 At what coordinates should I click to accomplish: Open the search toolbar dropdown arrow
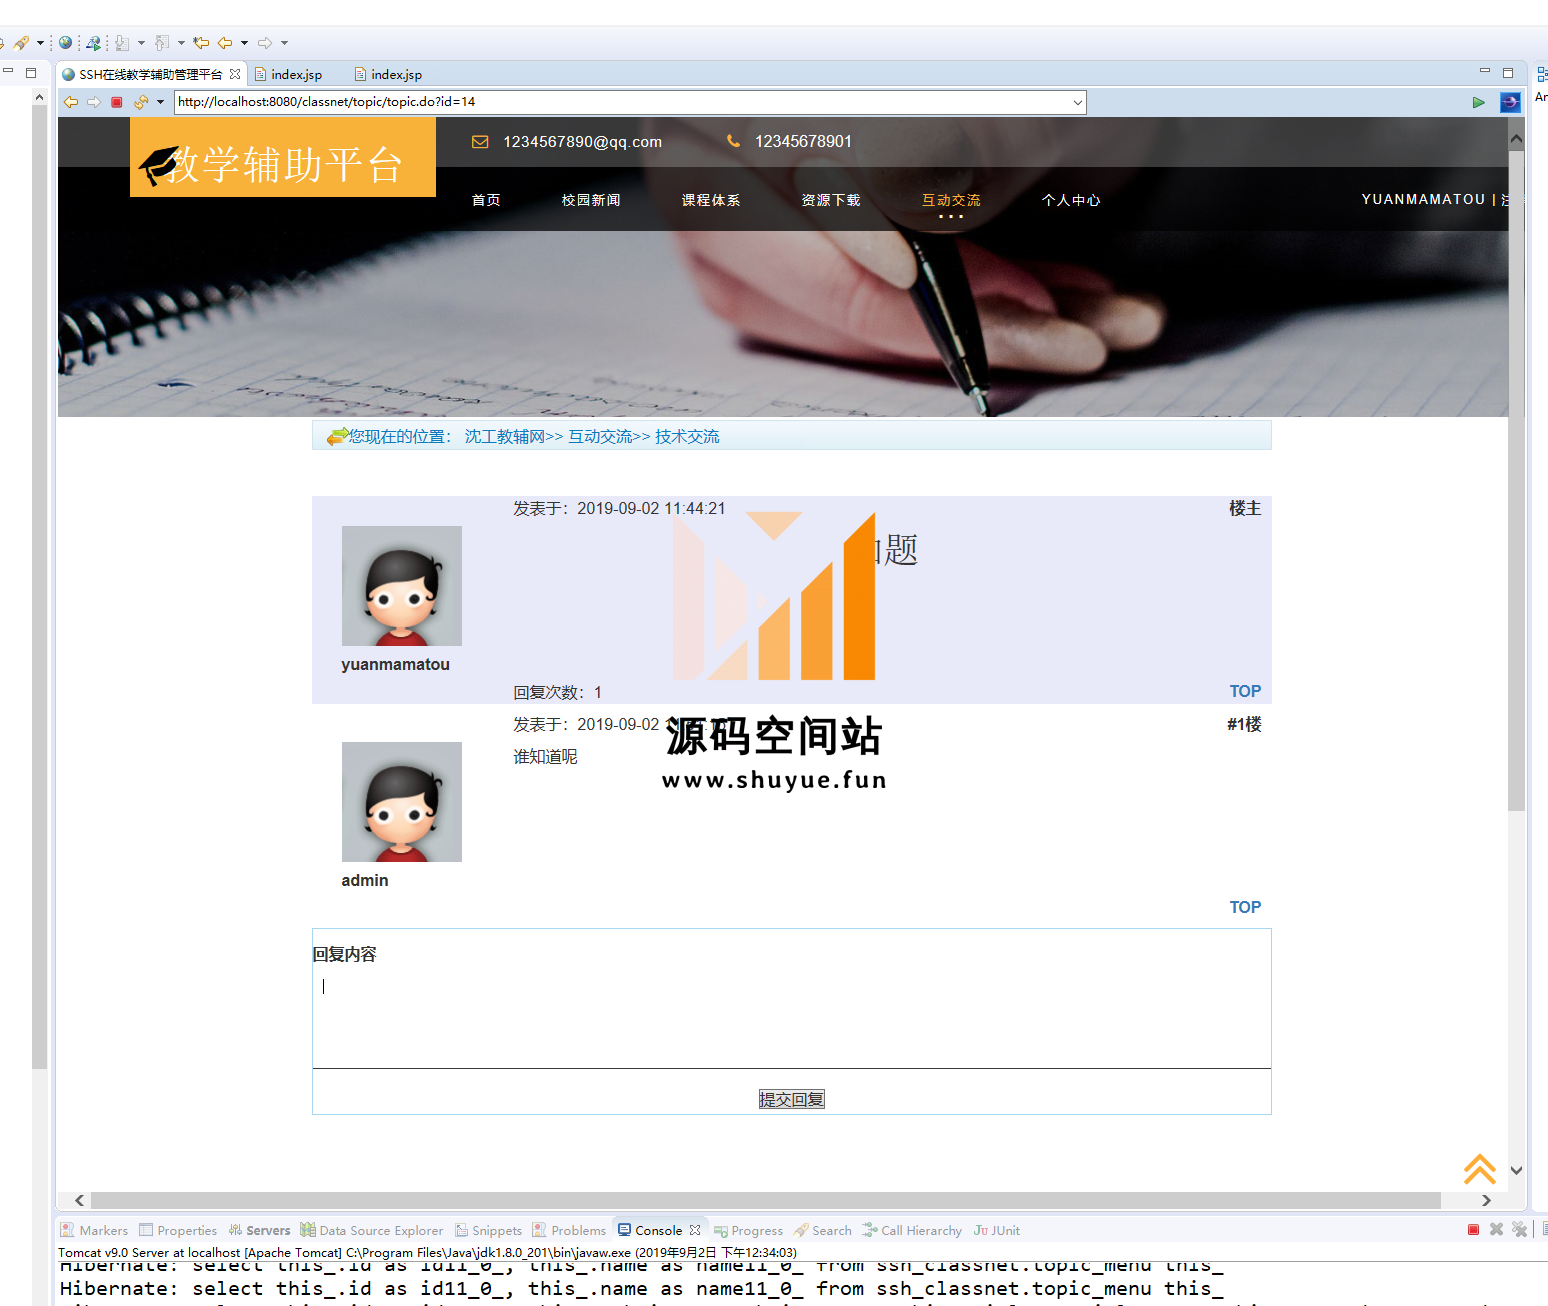[40, 43]
